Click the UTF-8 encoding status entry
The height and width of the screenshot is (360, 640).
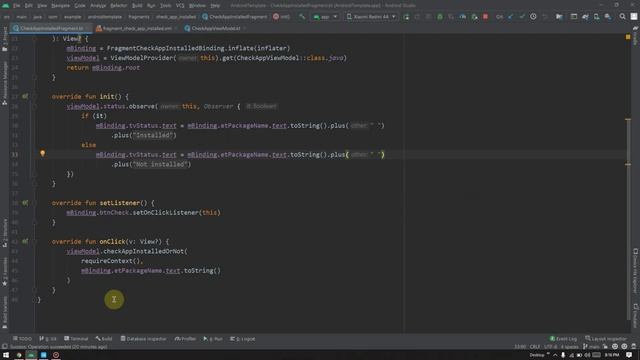[x=550, y=347]
